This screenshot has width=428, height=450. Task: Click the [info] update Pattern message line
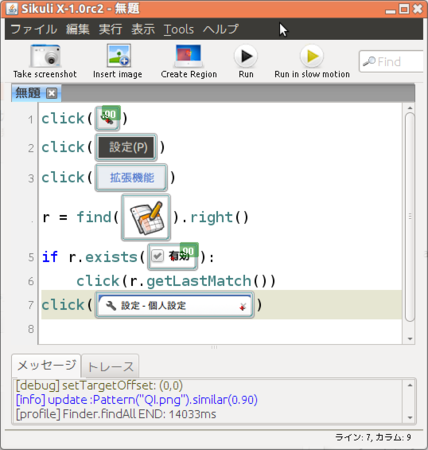pos(137,400)
